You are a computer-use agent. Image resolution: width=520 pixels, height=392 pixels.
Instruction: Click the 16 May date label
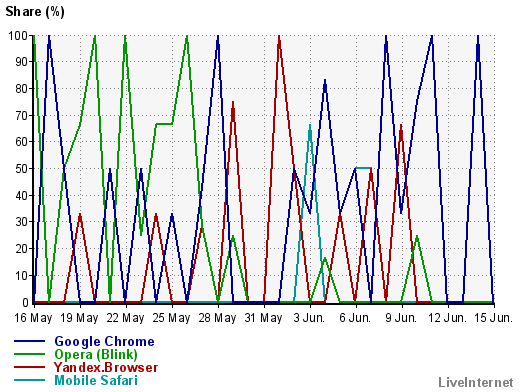[33, 318]
